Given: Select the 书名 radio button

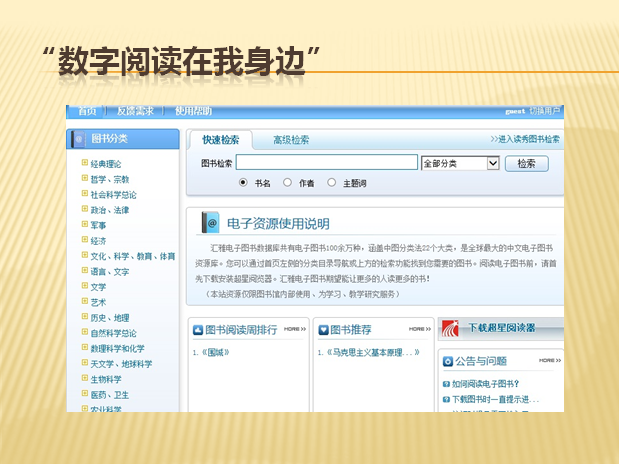Looking at the screenshot, I should click(243, 183).
